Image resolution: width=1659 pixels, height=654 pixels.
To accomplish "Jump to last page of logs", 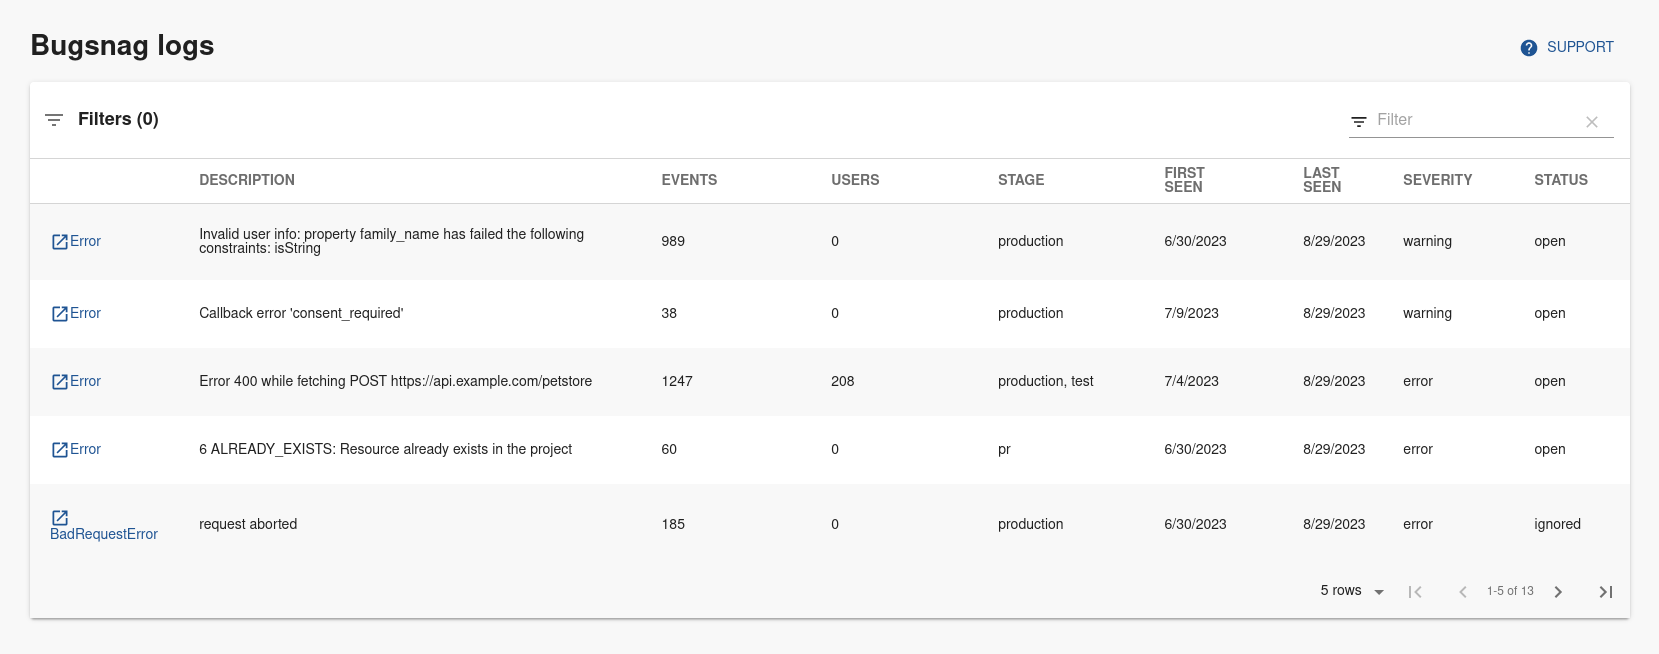I will tap(1605, 592).
